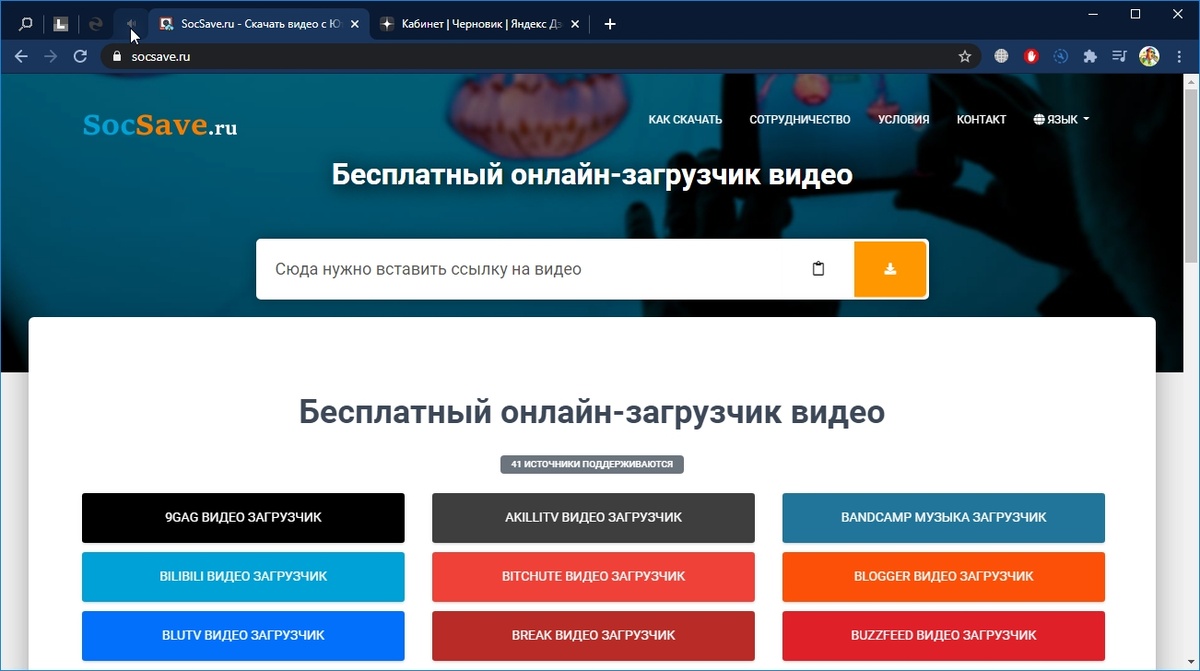Click hero heading Бесплатный онлайн-загрузчик видео
1200x671 pixels.
click(x=592, y=175)
